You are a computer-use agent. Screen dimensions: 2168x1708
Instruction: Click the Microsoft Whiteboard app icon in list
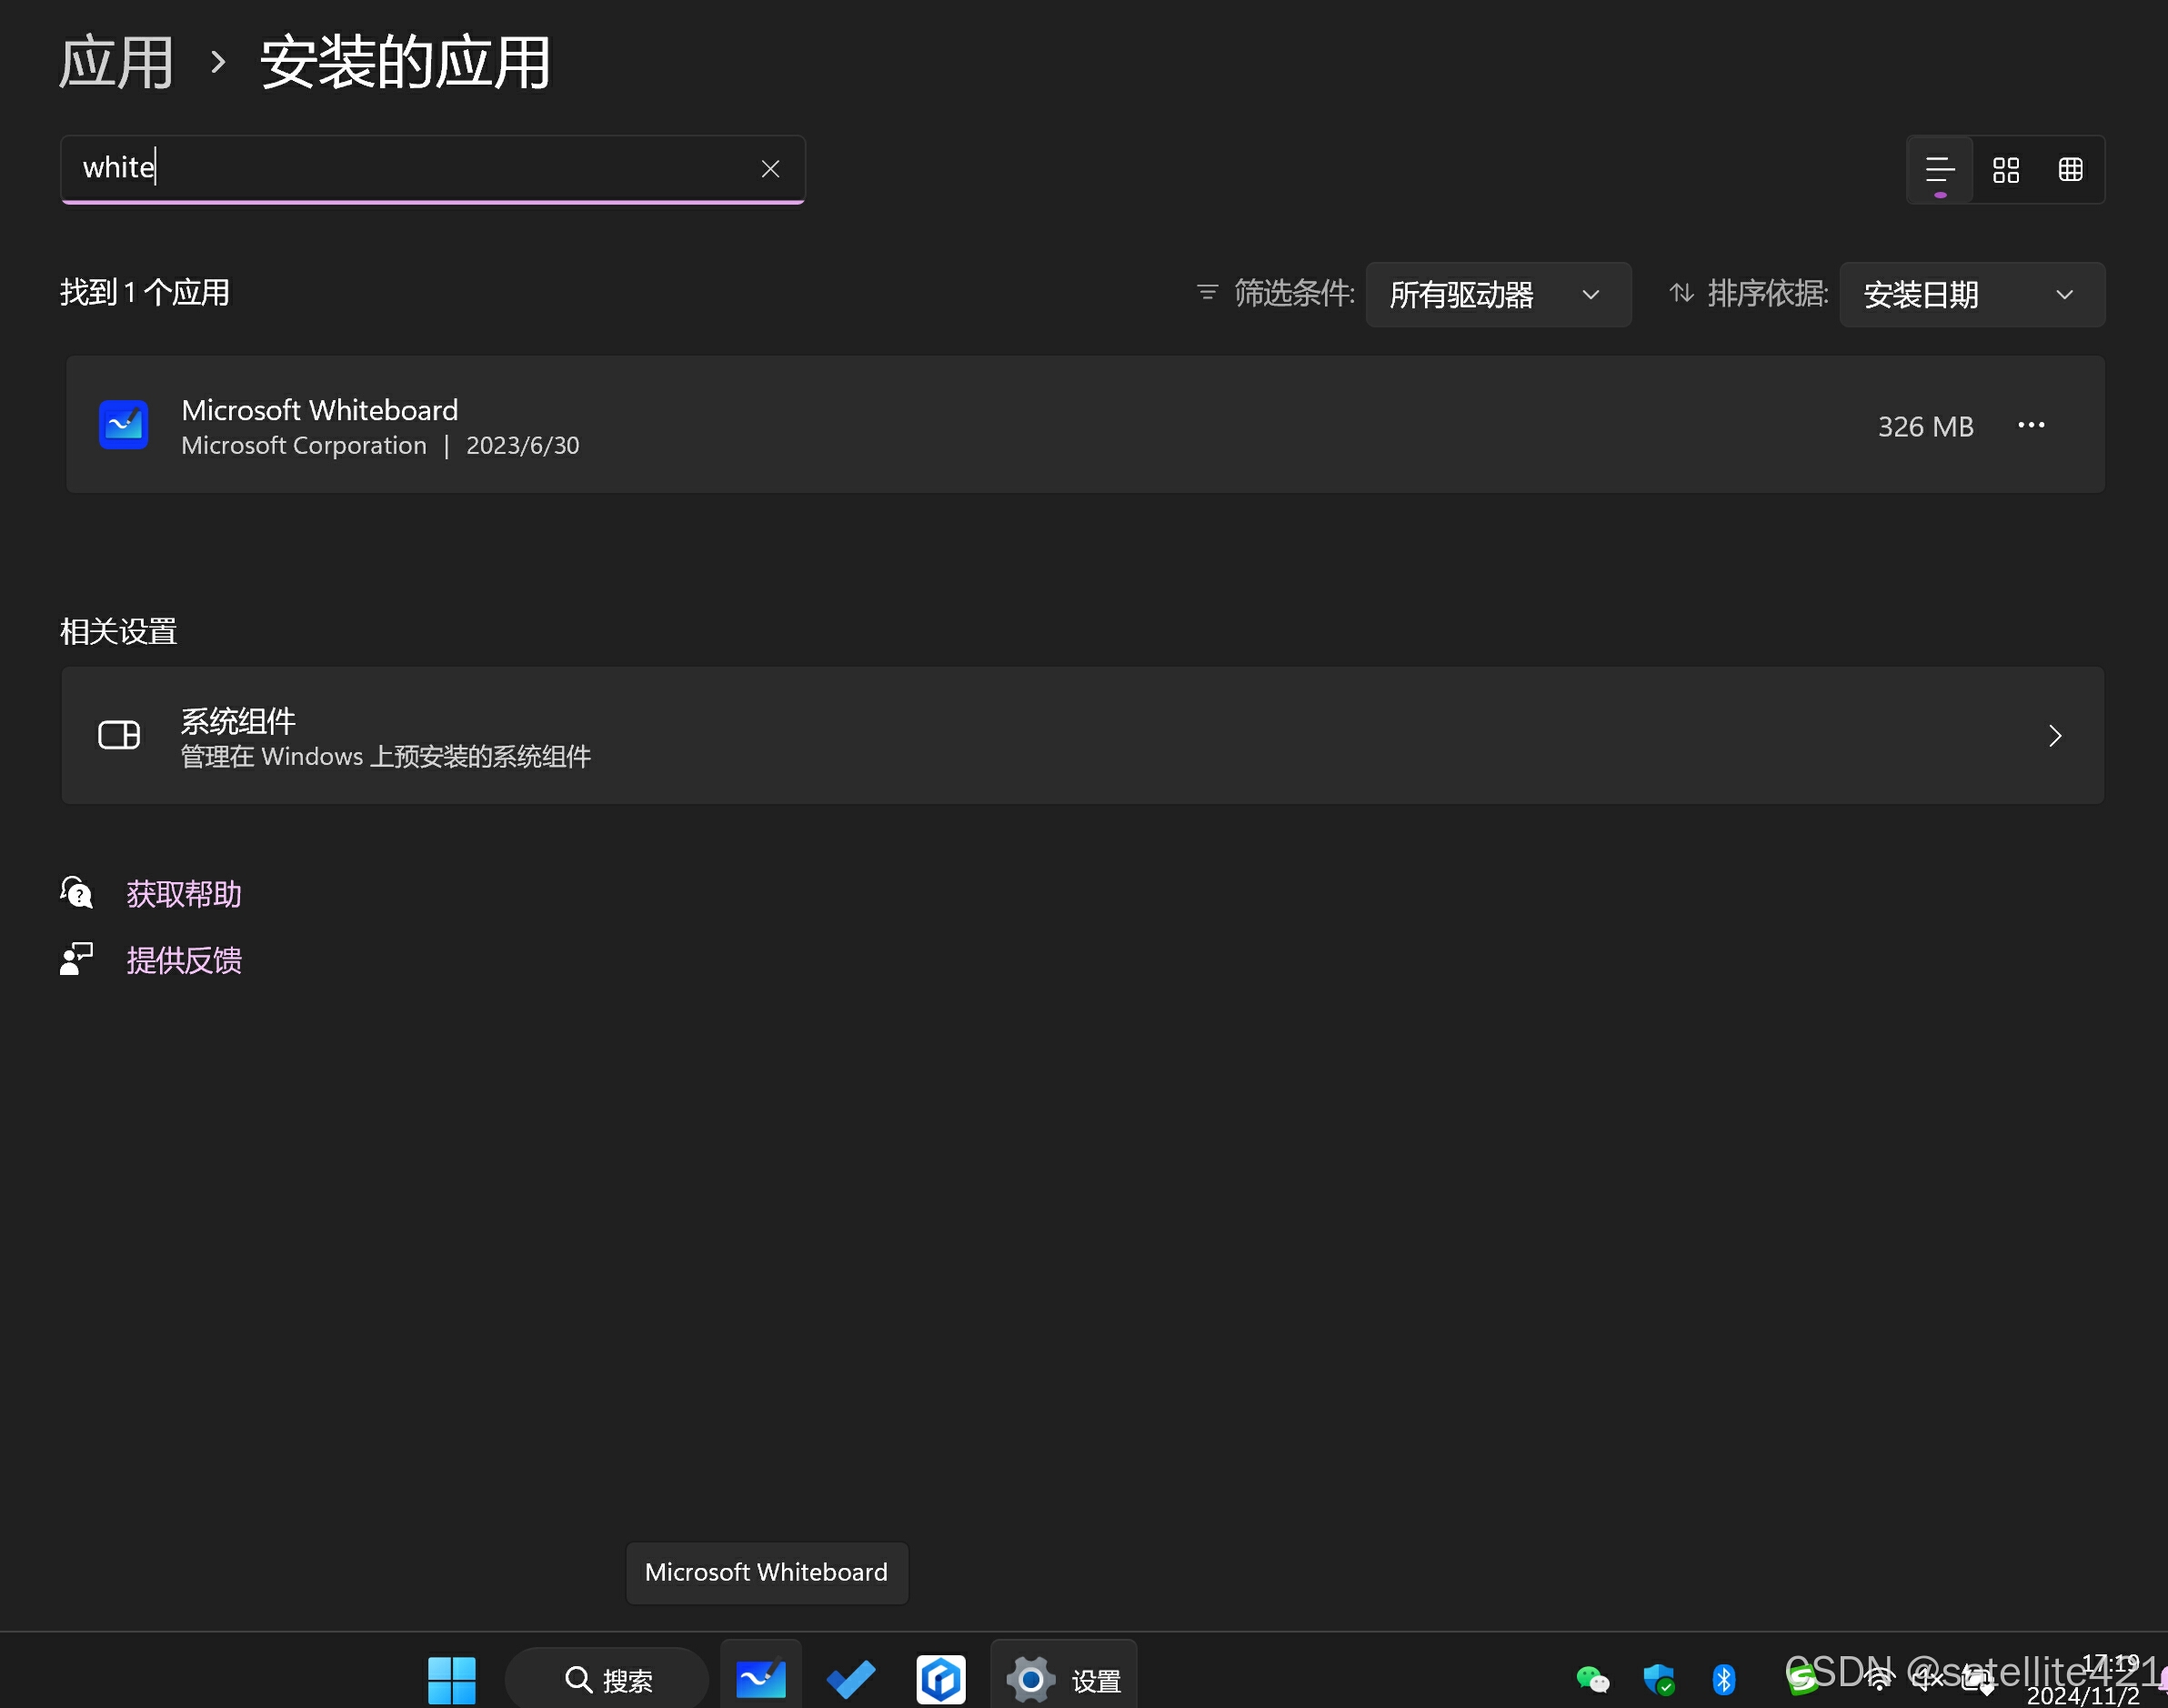tap(124, 425)
